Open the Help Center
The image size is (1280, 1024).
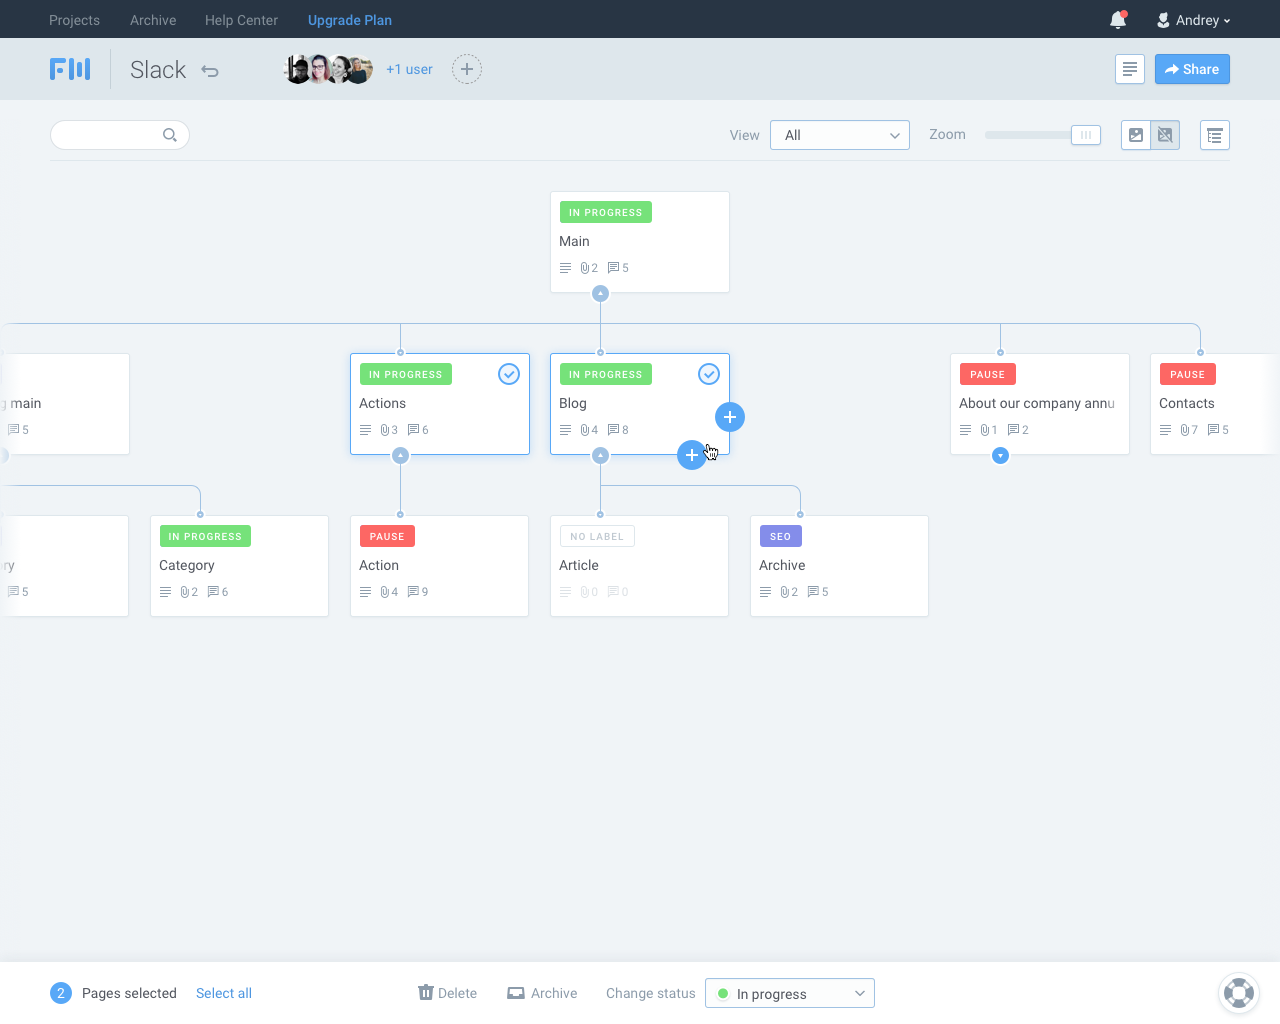241,20
